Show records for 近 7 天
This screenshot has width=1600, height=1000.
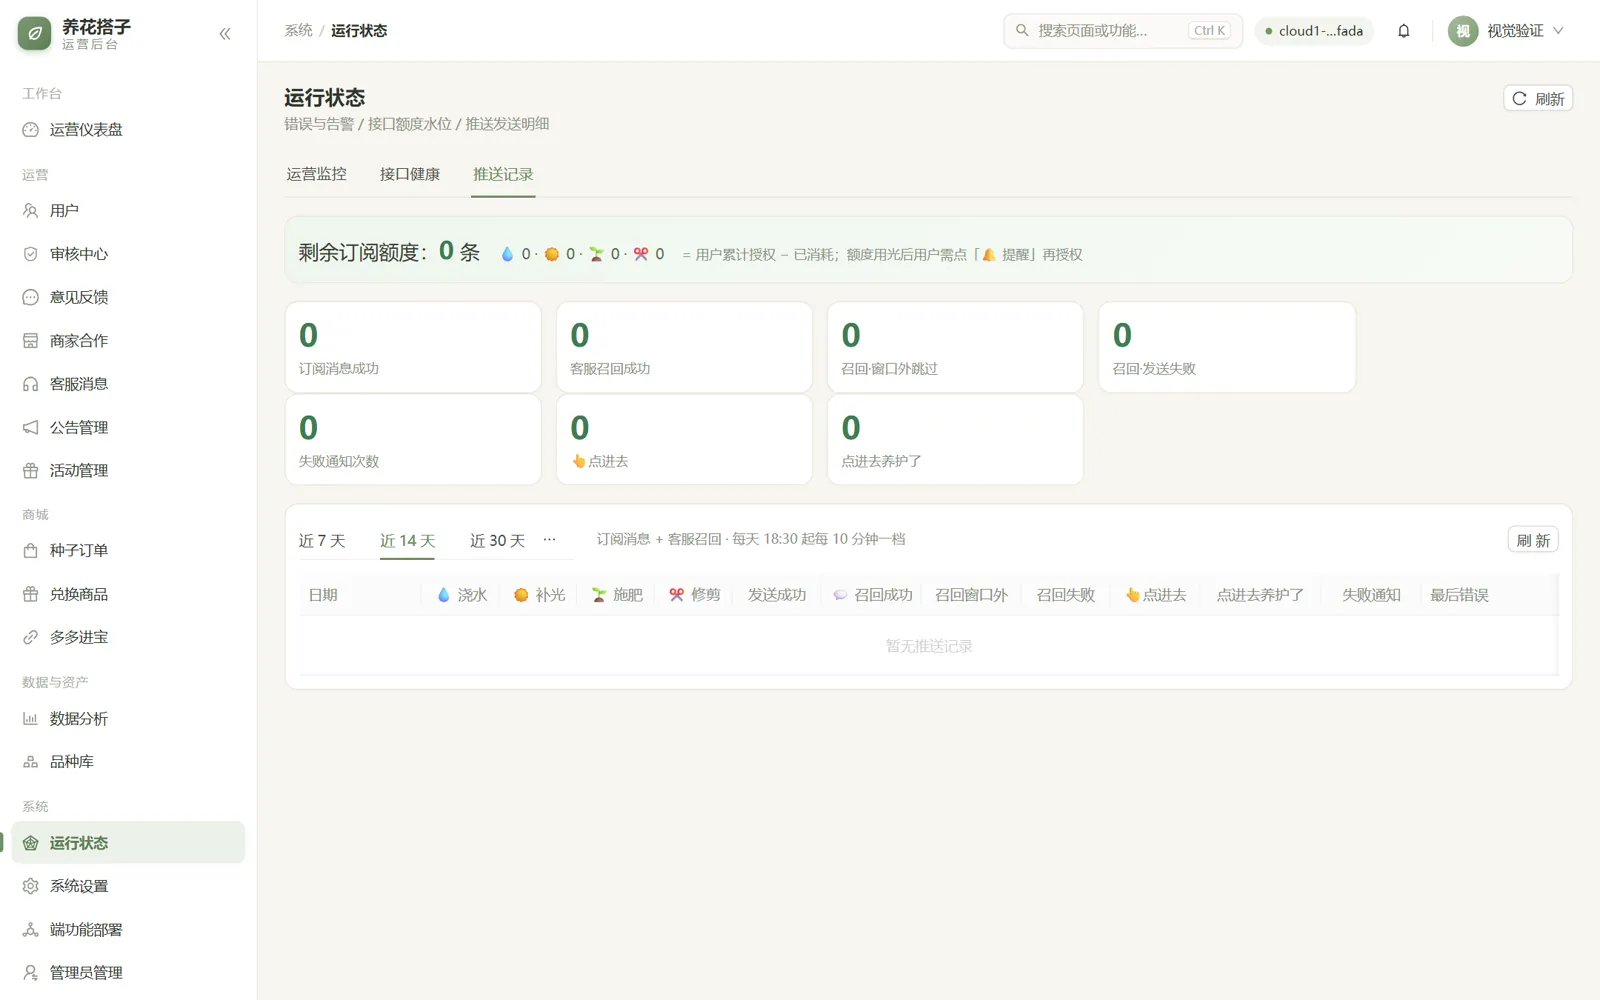322,541
